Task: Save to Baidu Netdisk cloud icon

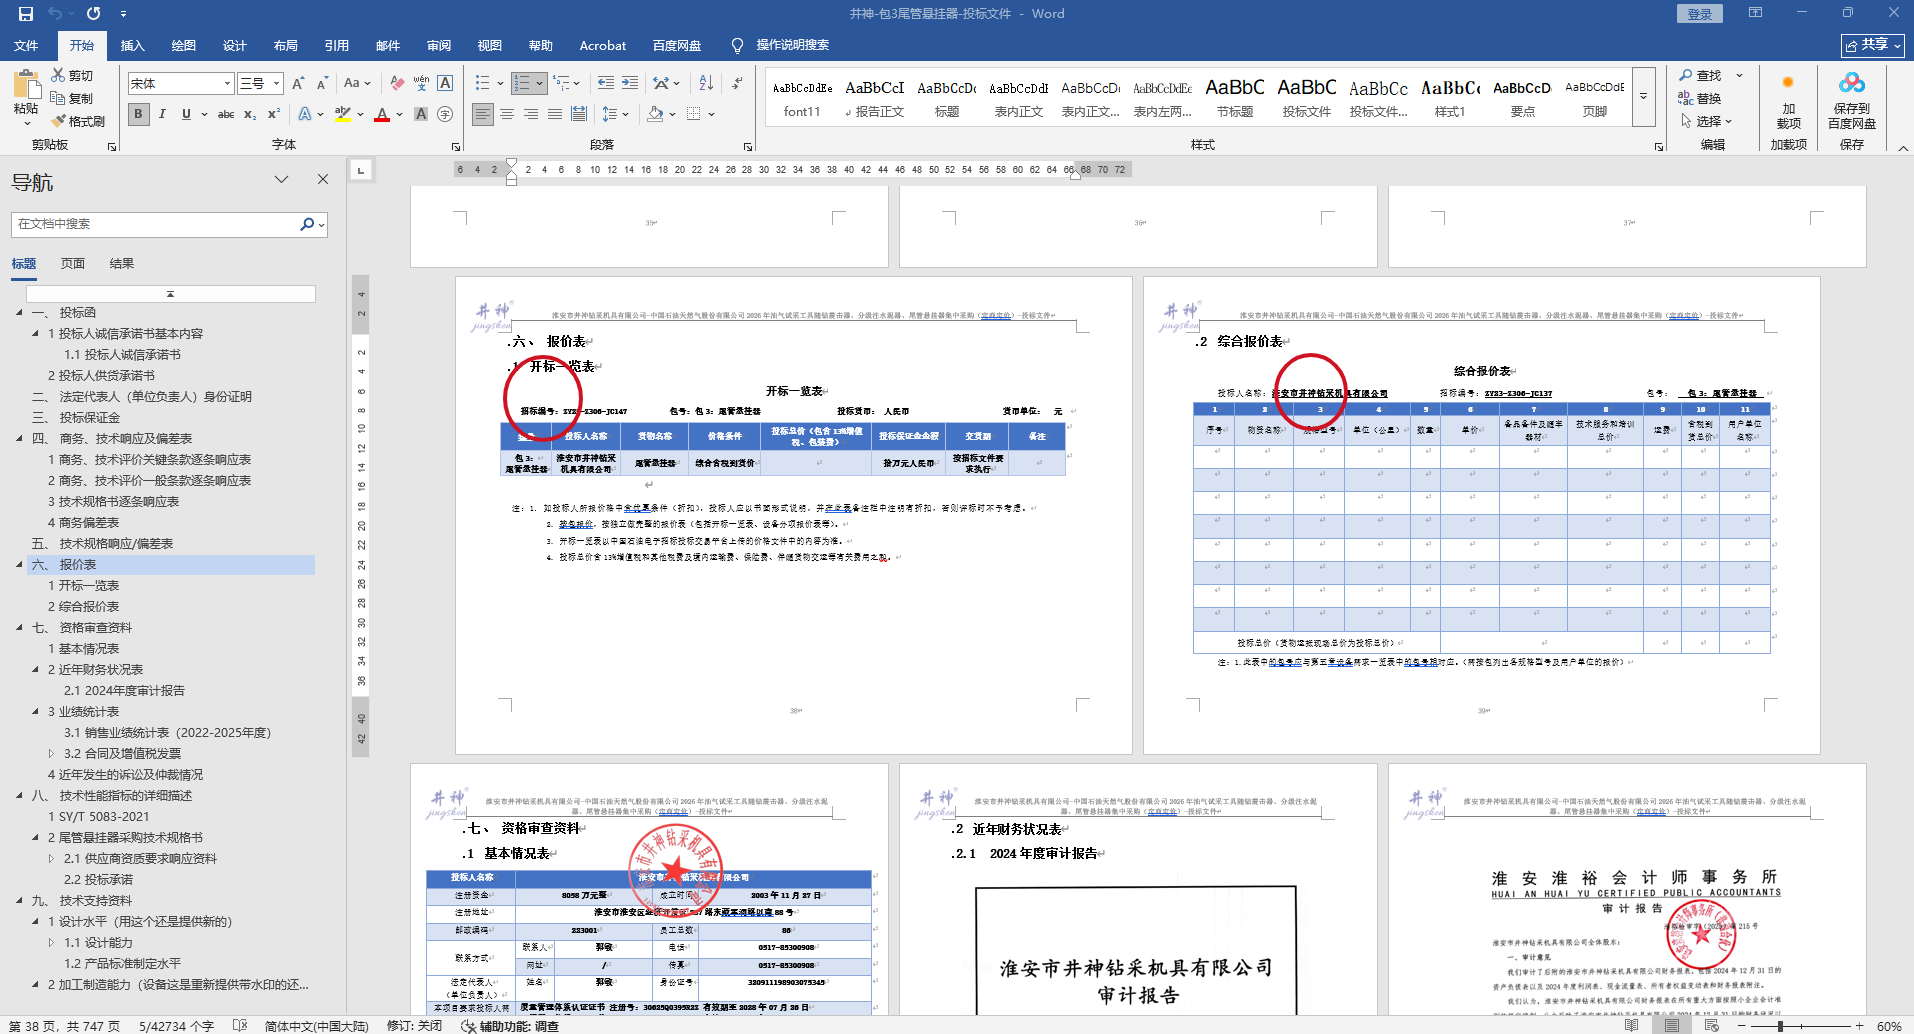Action: [1852, 102]
